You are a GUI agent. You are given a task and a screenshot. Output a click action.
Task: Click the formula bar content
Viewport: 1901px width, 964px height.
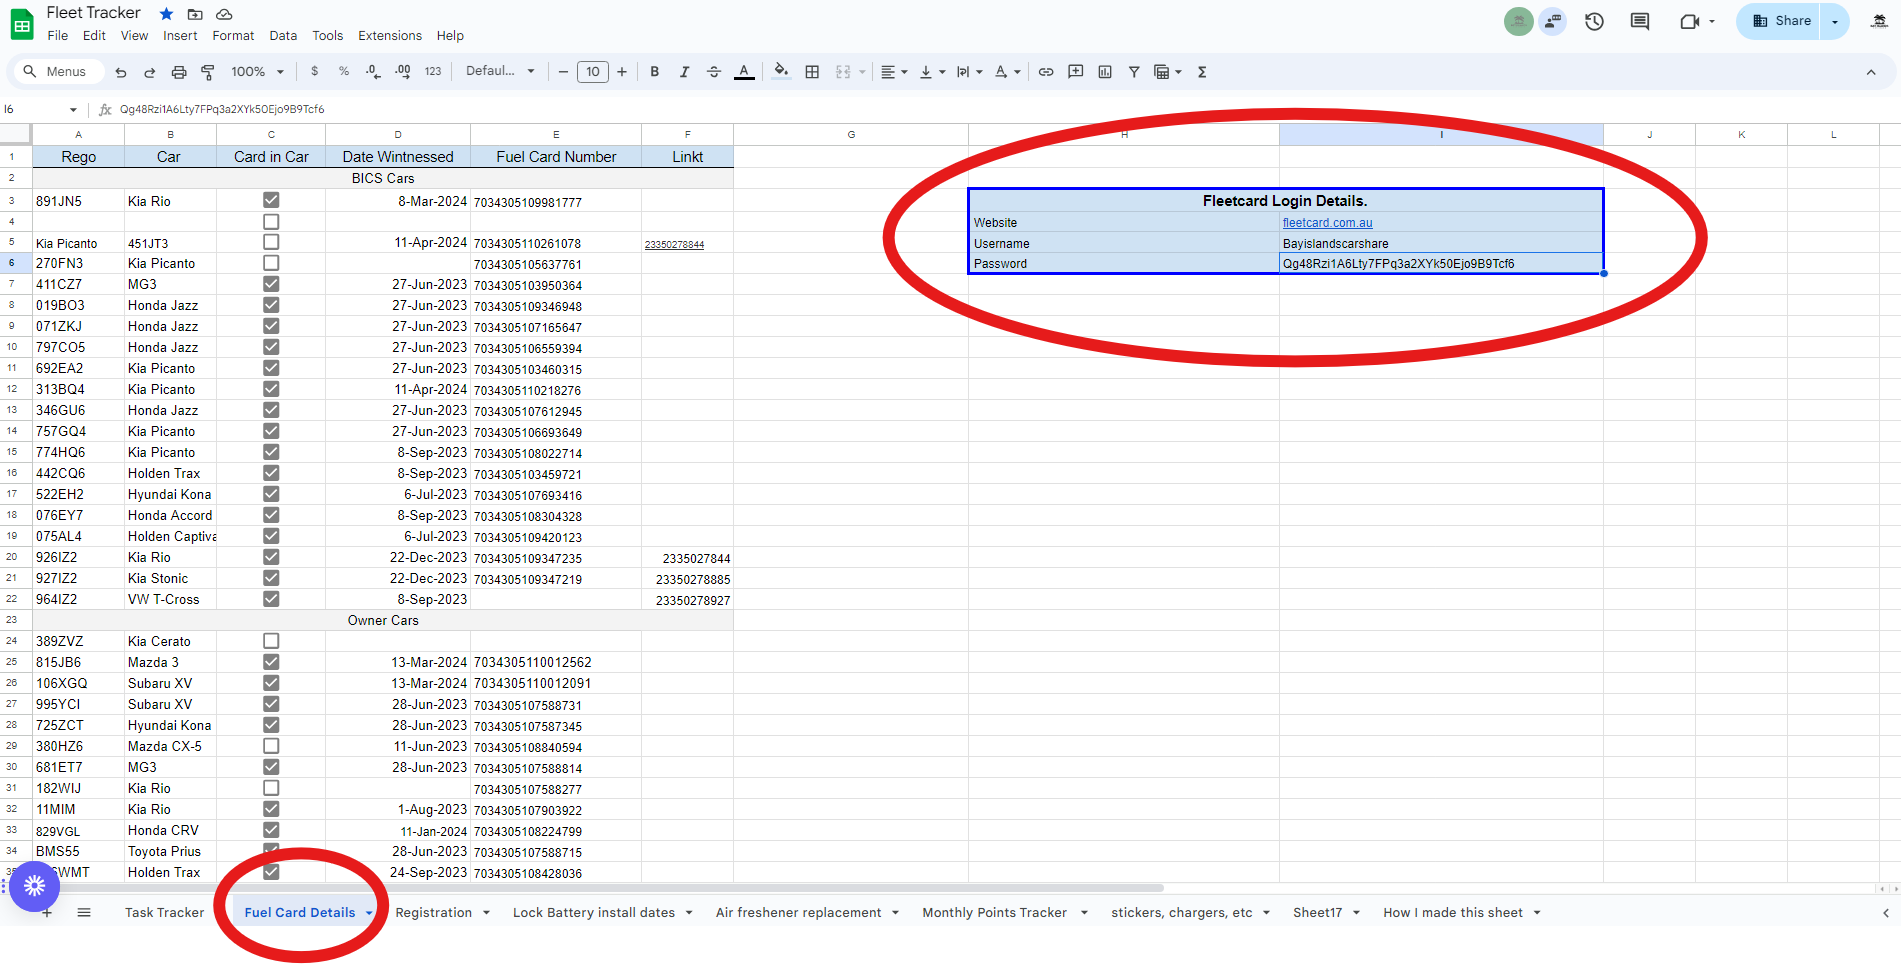tap(222, 110)
